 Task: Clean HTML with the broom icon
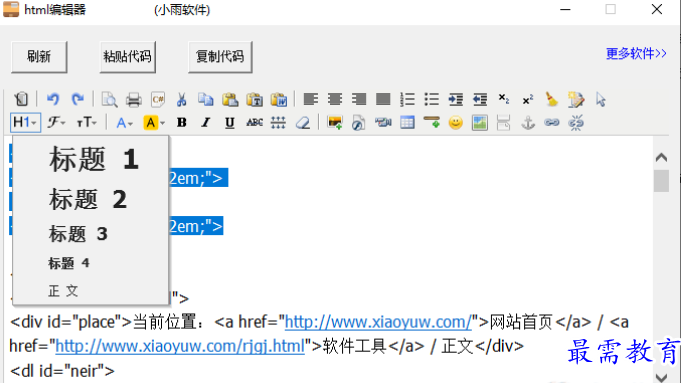pos(551,99)
